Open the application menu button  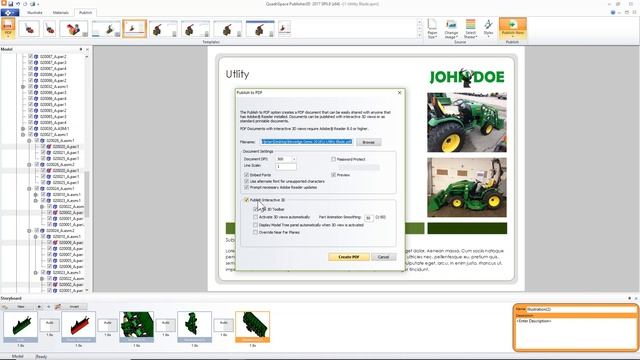point(10,13)
